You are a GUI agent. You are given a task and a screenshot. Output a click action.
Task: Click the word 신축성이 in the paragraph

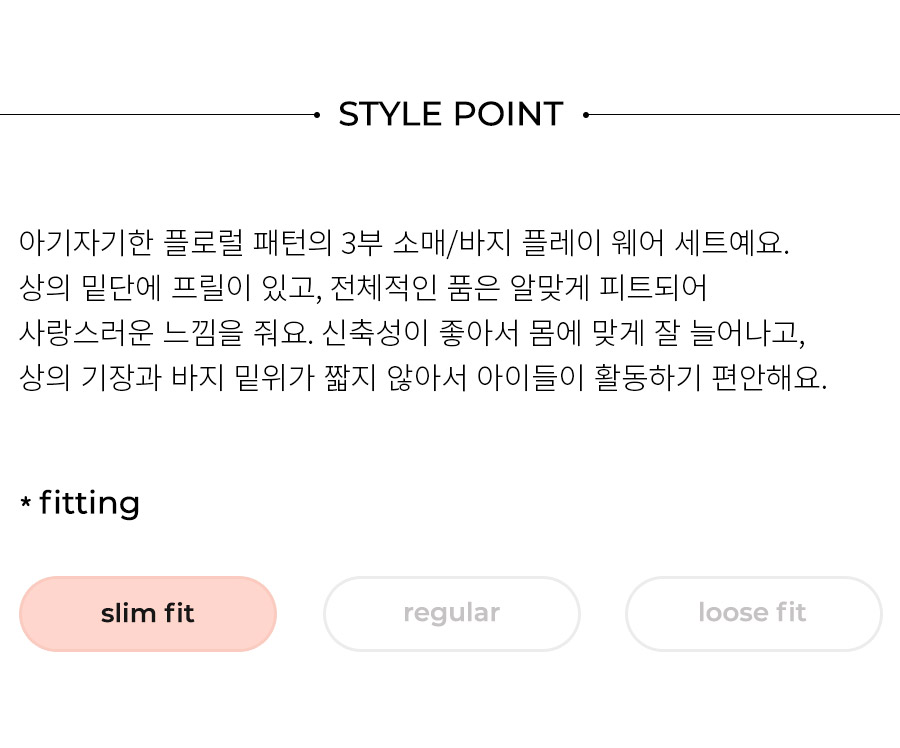pos(375,333)
